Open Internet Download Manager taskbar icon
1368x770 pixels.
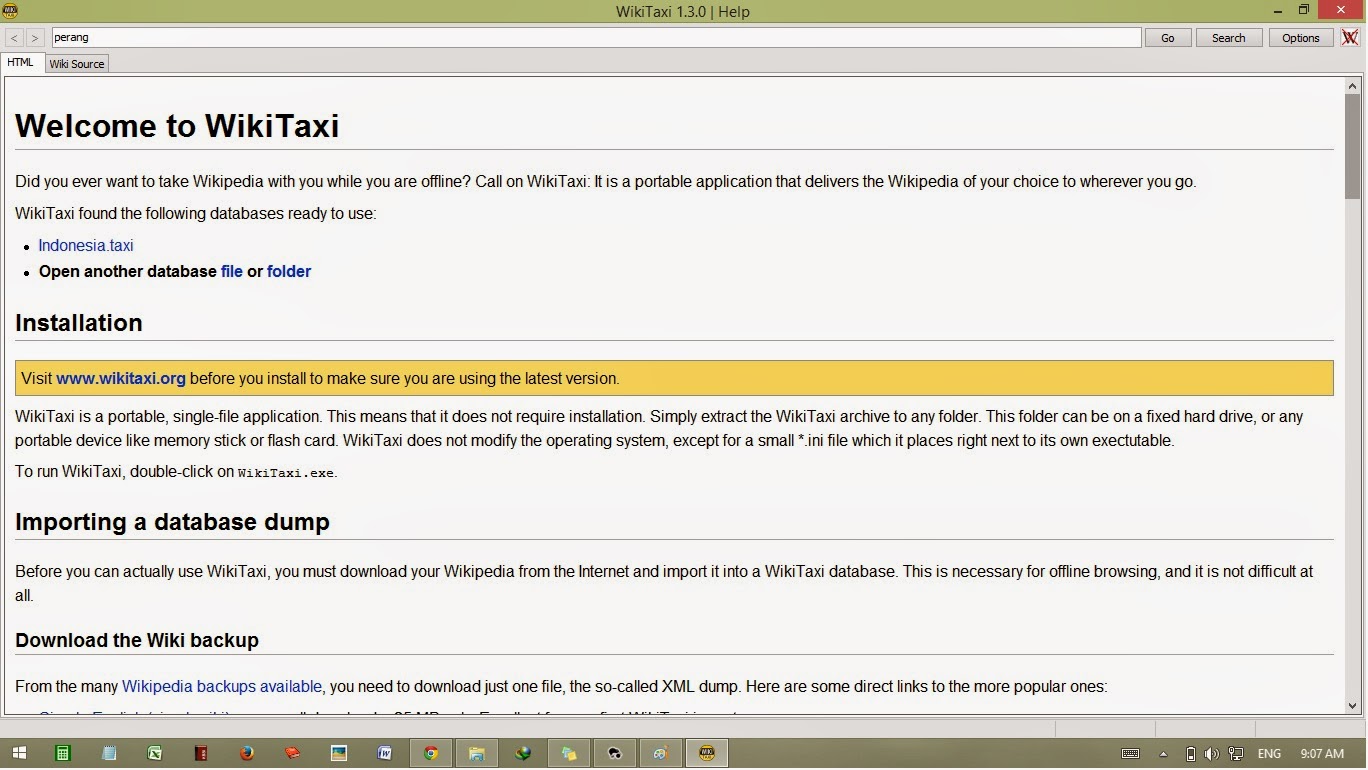(x=523, y=753)
